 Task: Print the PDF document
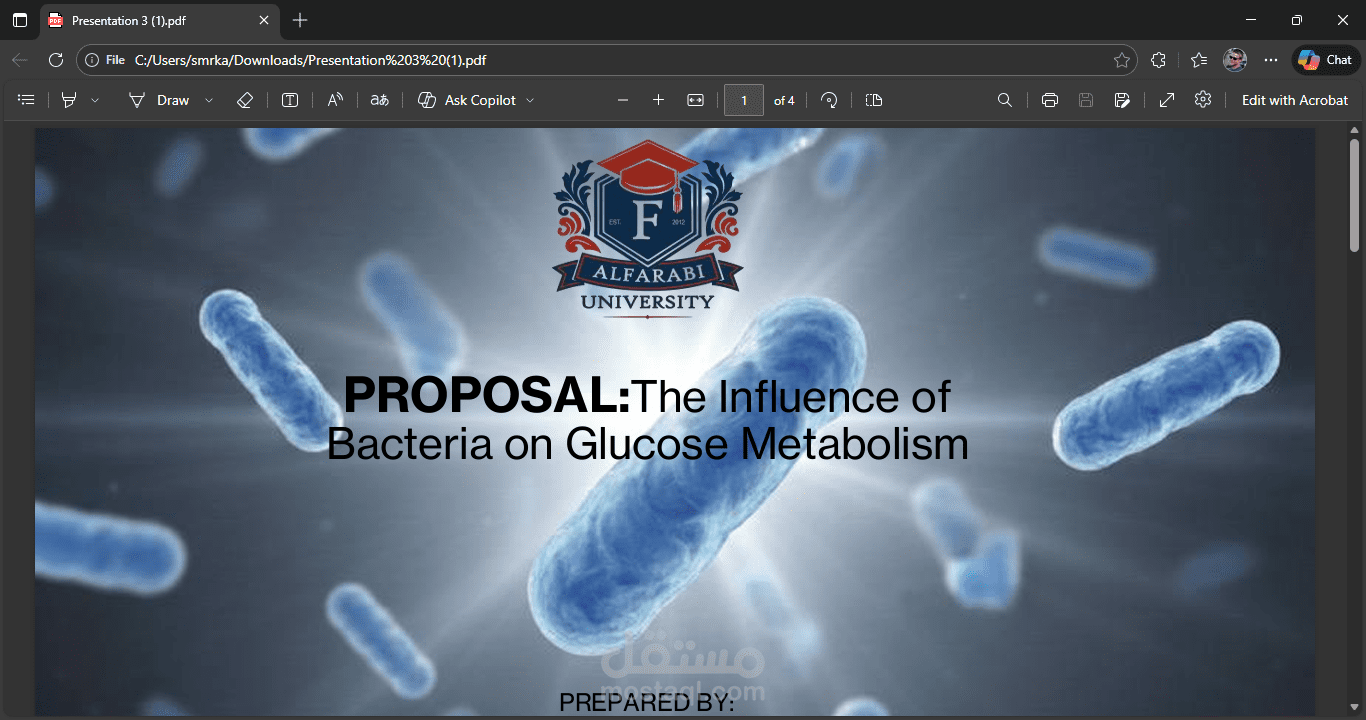[x=1049, y=99]
